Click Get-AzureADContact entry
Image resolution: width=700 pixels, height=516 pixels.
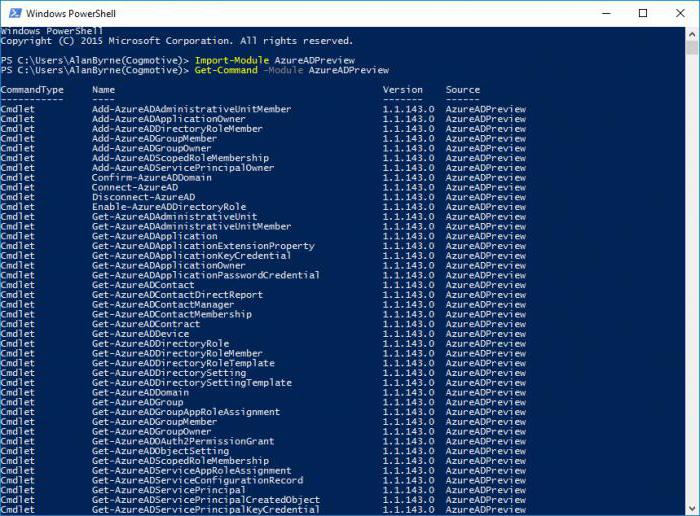click(x=143, y=285)
